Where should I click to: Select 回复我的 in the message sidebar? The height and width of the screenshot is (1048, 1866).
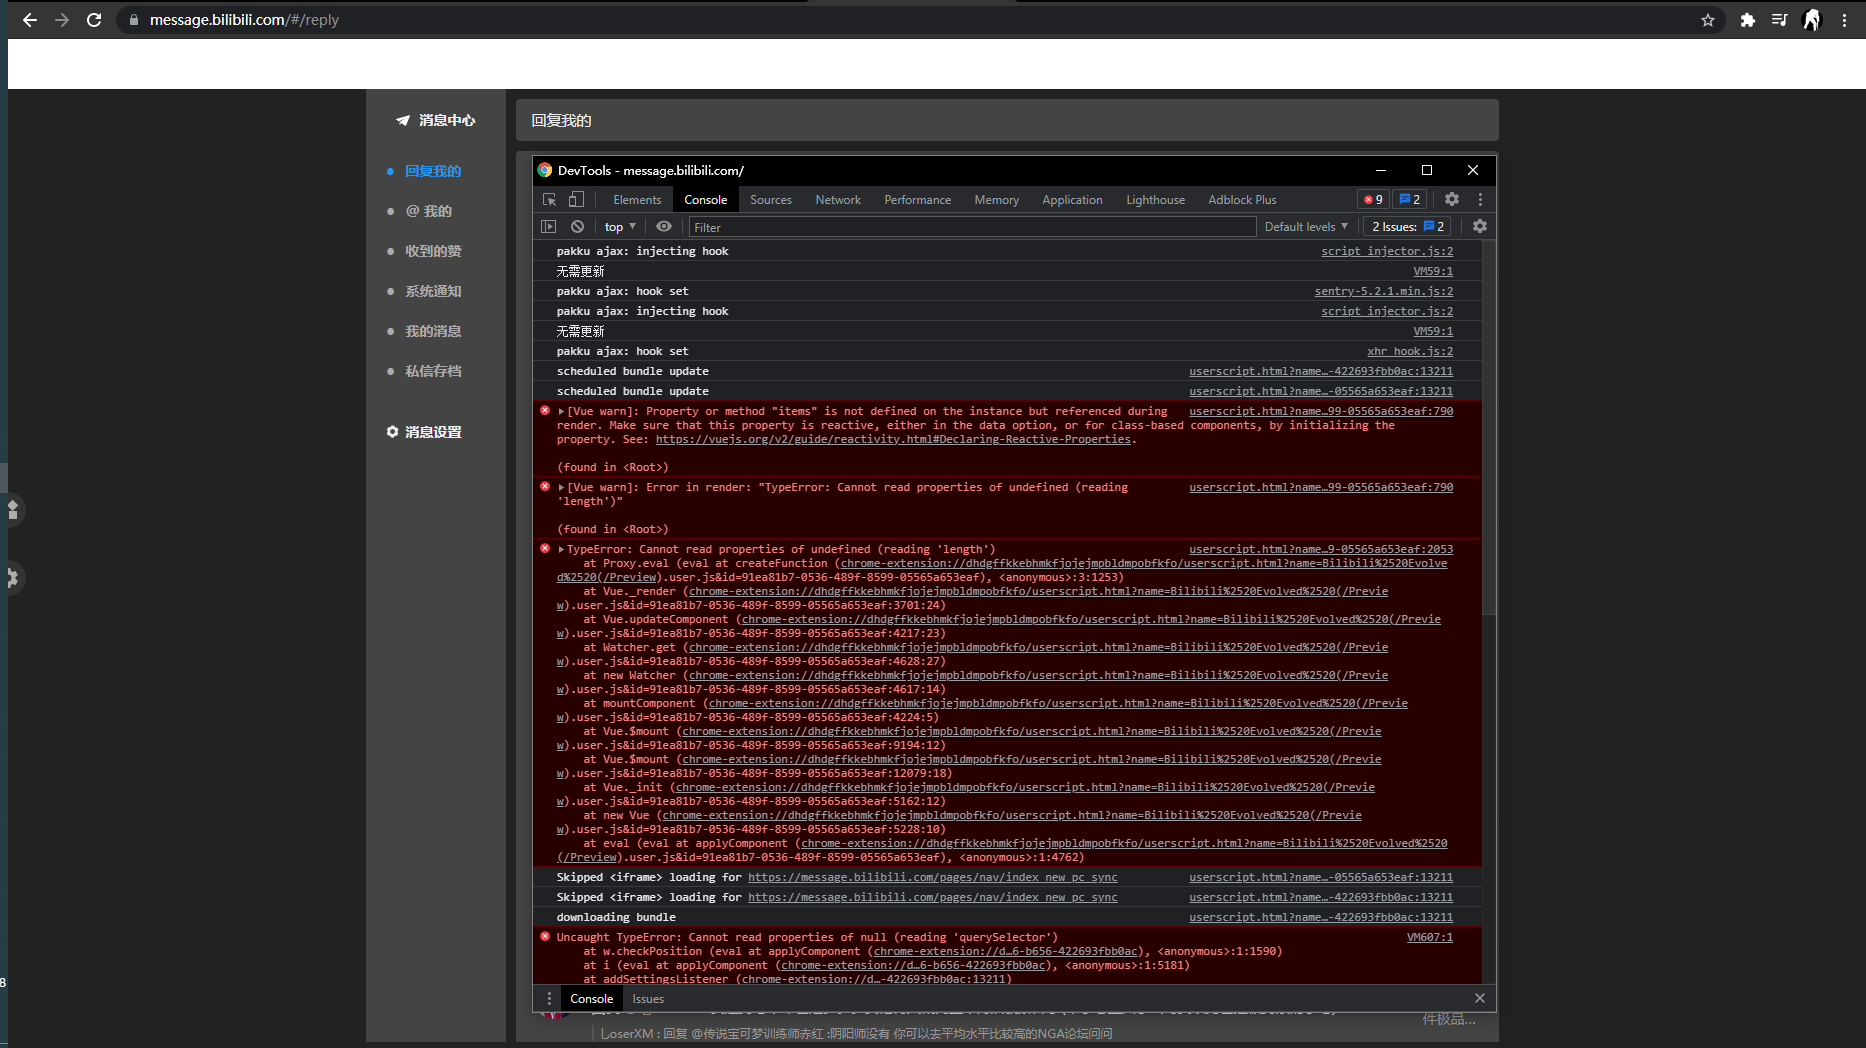tap(433, 171)
